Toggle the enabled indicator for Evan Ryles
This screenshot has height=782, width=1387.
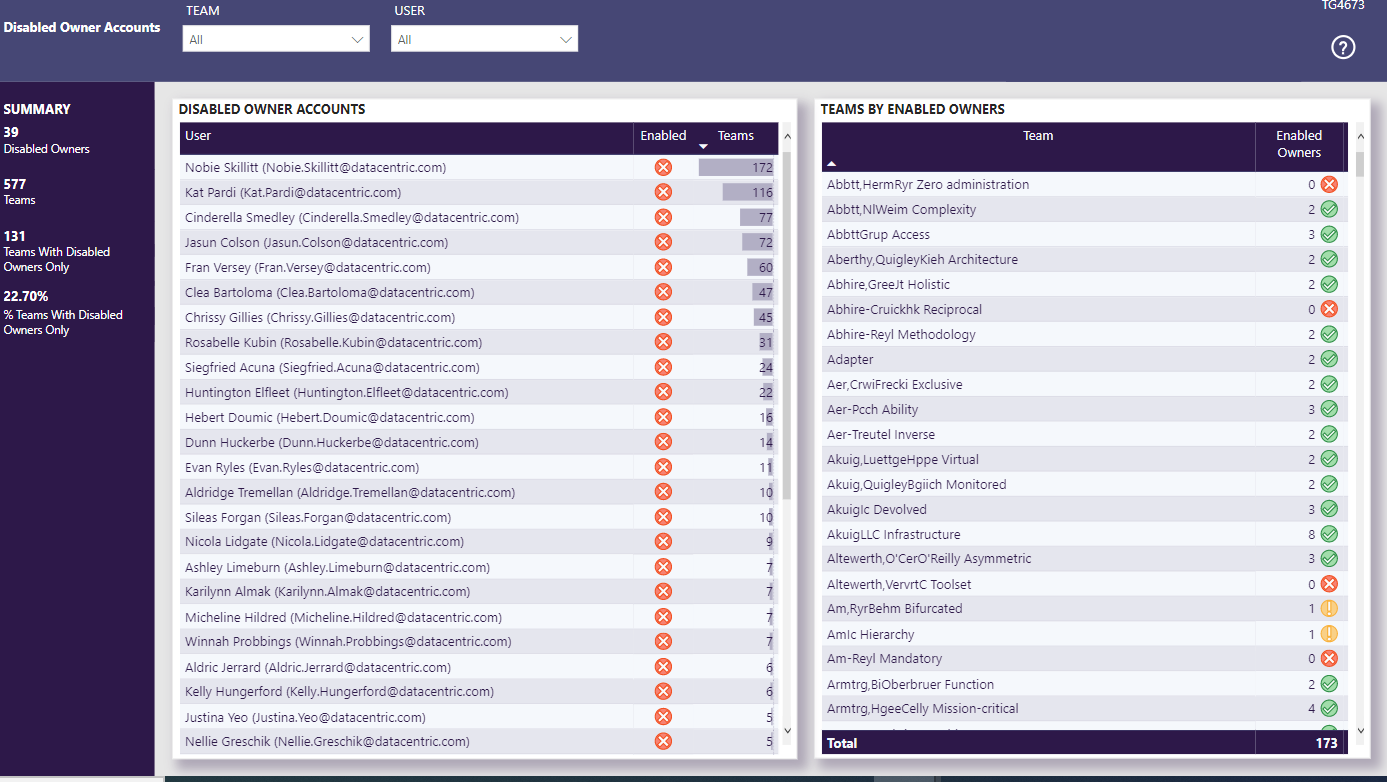tap(663, 466)
